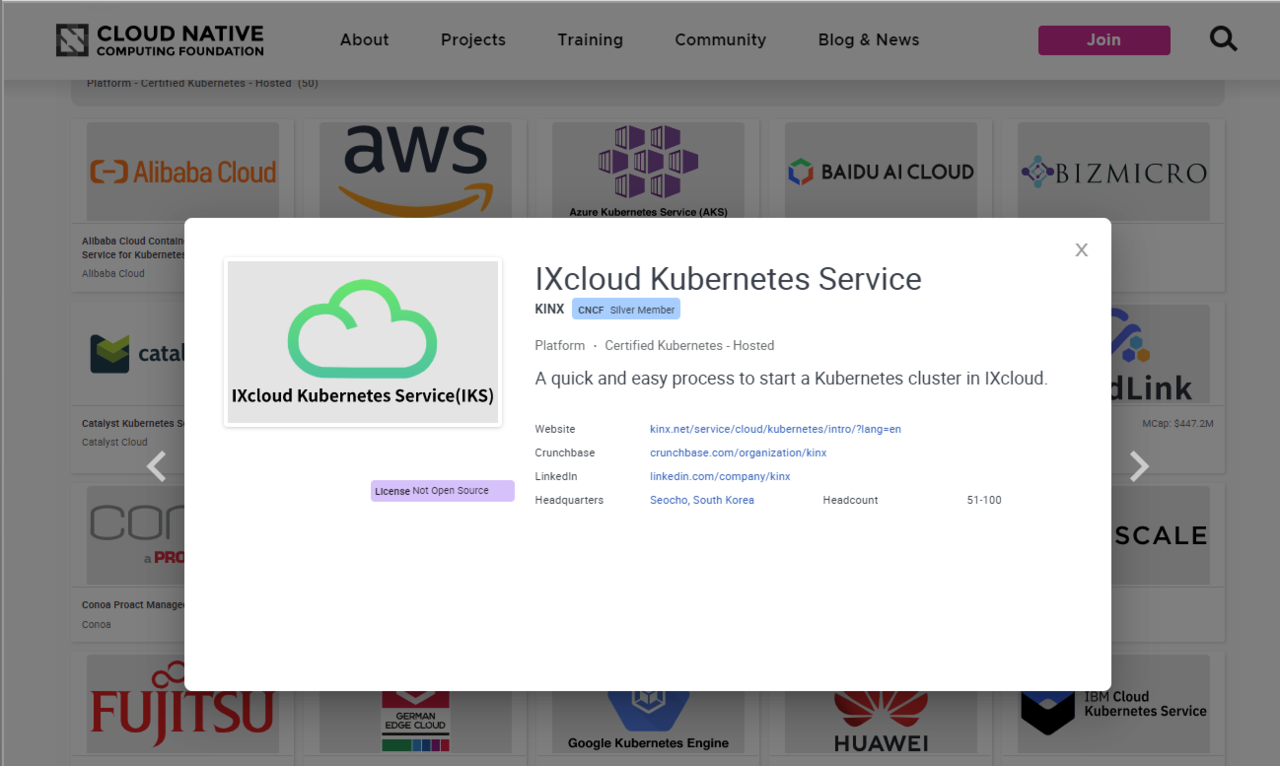Click the search magnifier icon
Screen dimensions: 1280x766
pyautogui.click(x=1223, y=40)
